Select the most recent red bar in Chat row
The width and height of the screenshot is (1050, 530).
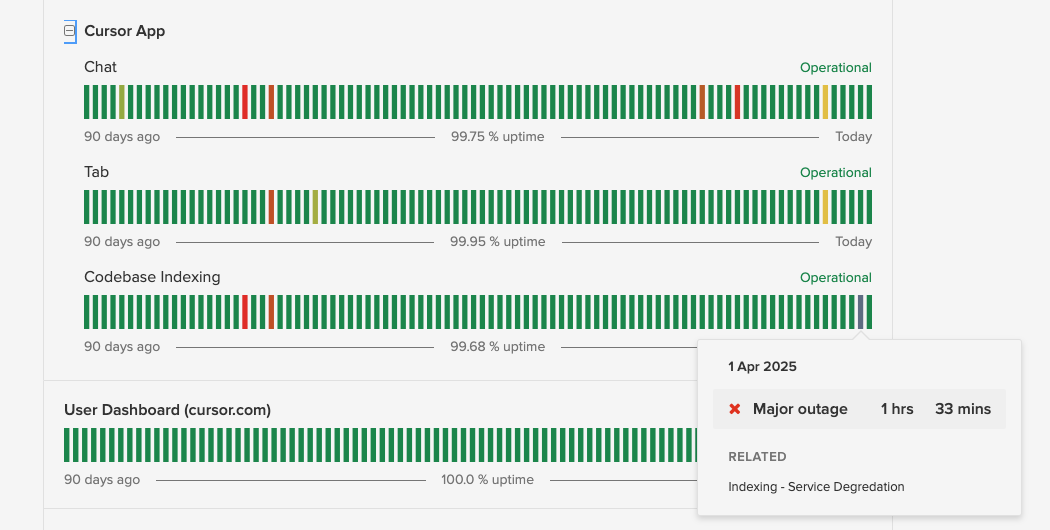737,102
